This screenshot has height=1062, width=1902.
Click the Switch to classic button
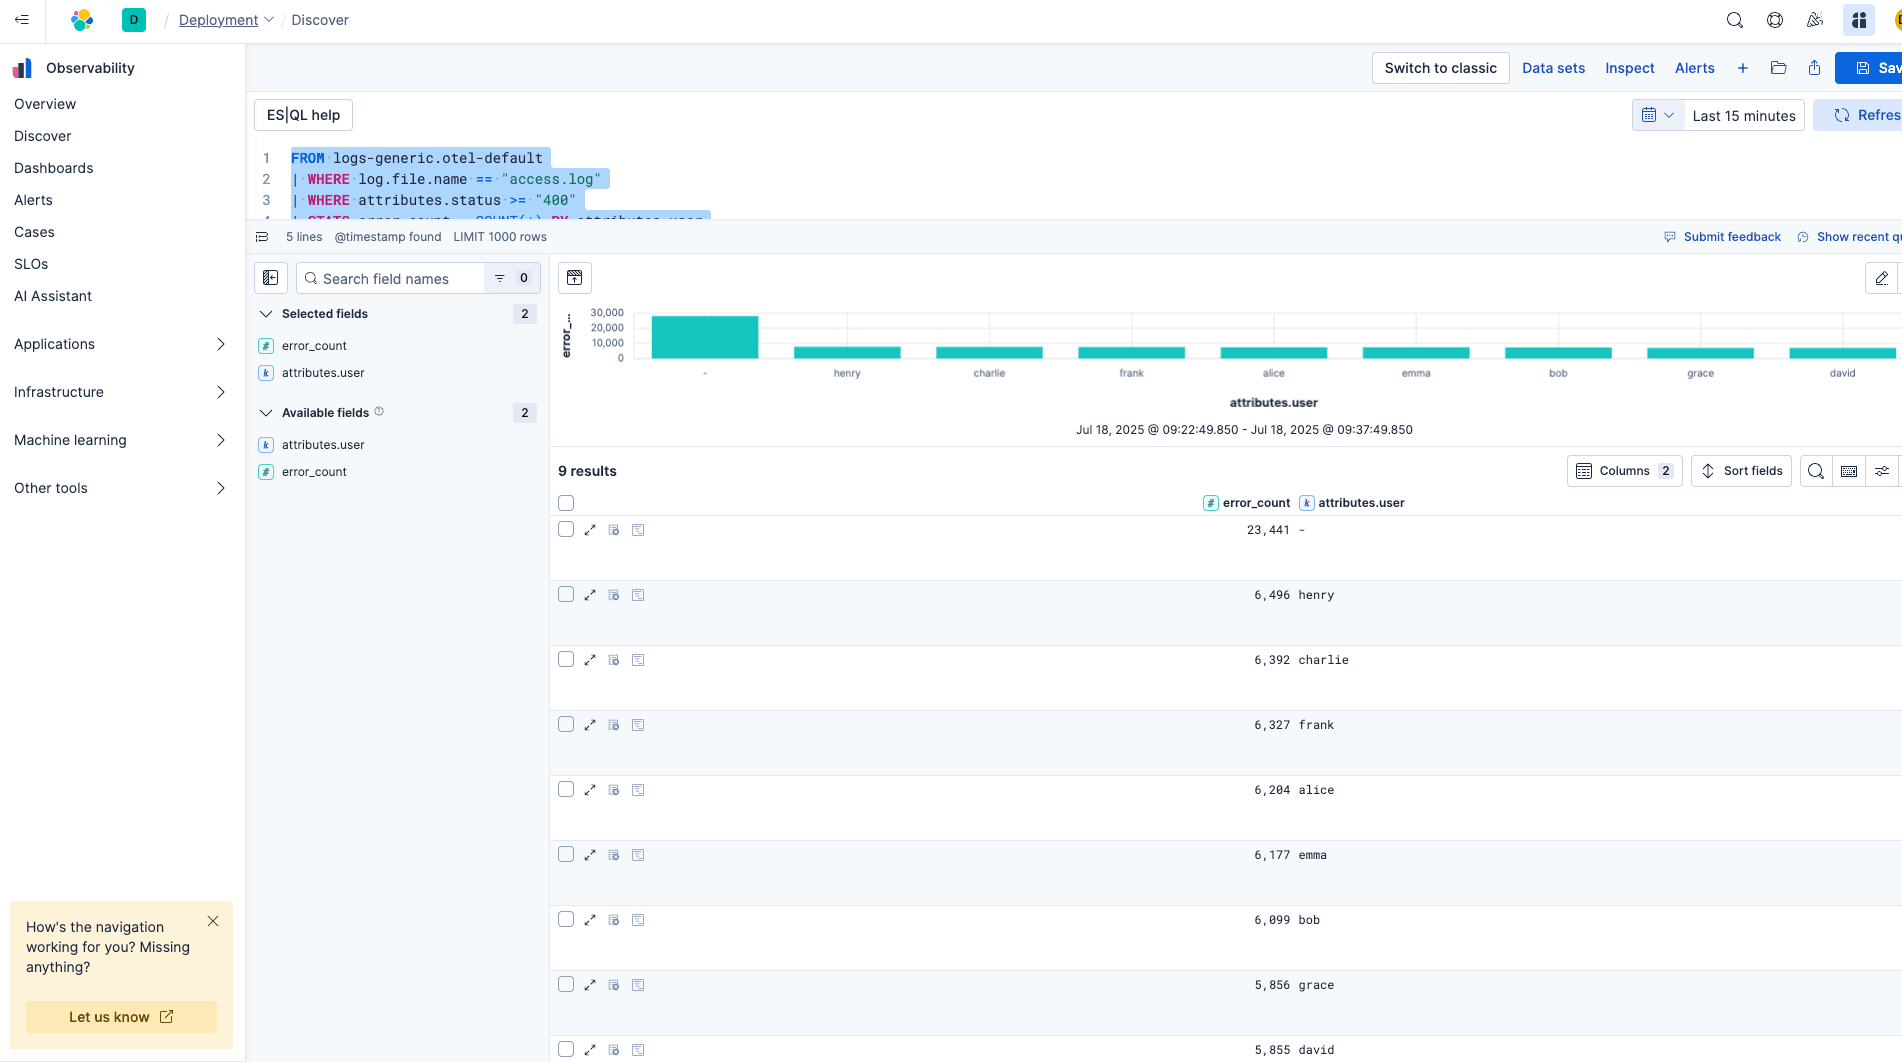click(1440, 68)
